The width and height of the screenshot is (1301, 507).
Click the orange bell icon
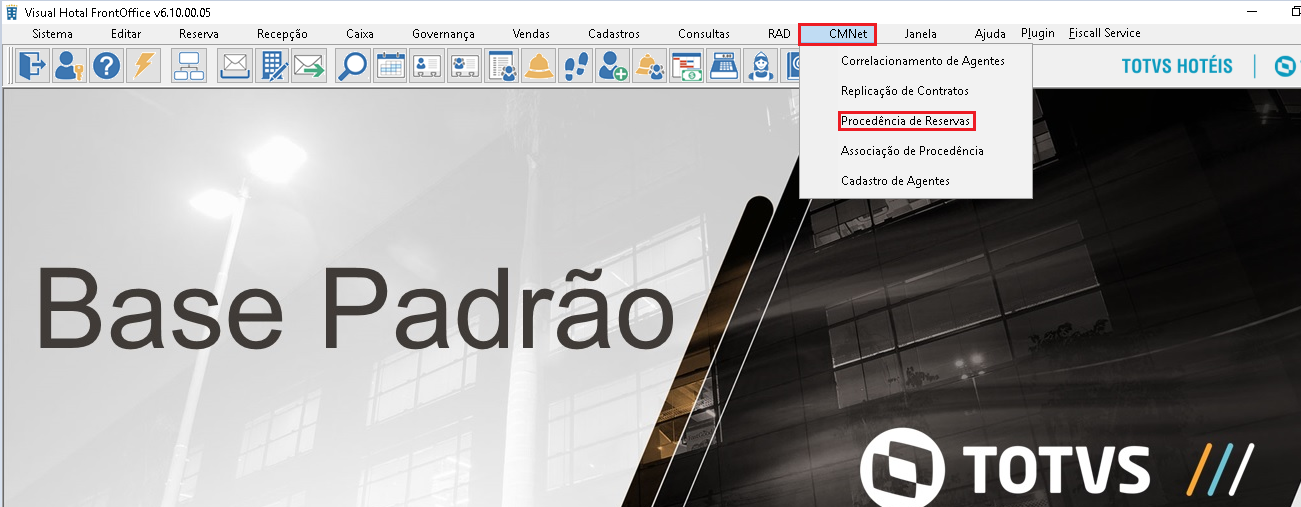point(539,67)
